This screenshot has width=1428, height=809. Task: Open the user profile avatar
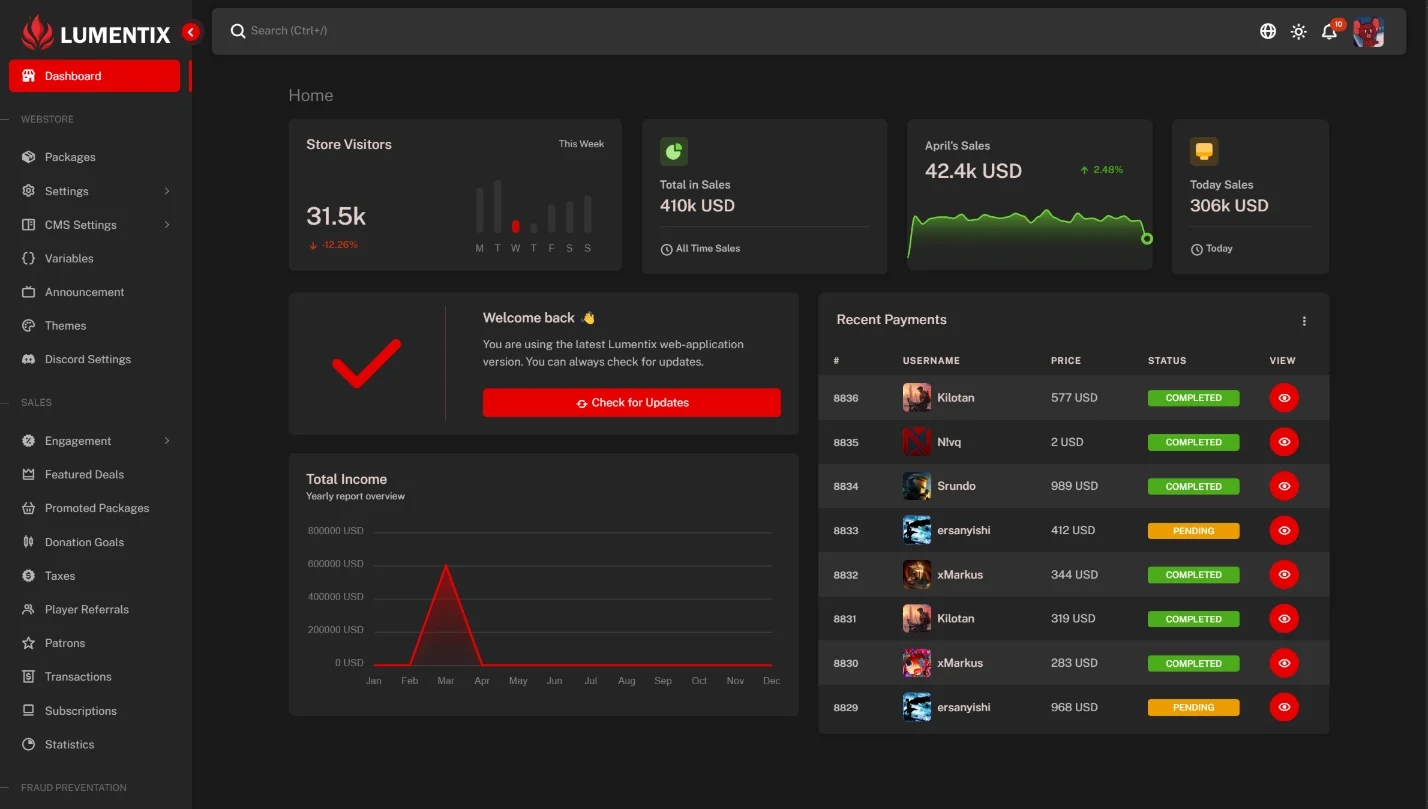[x=1368, y=32]
